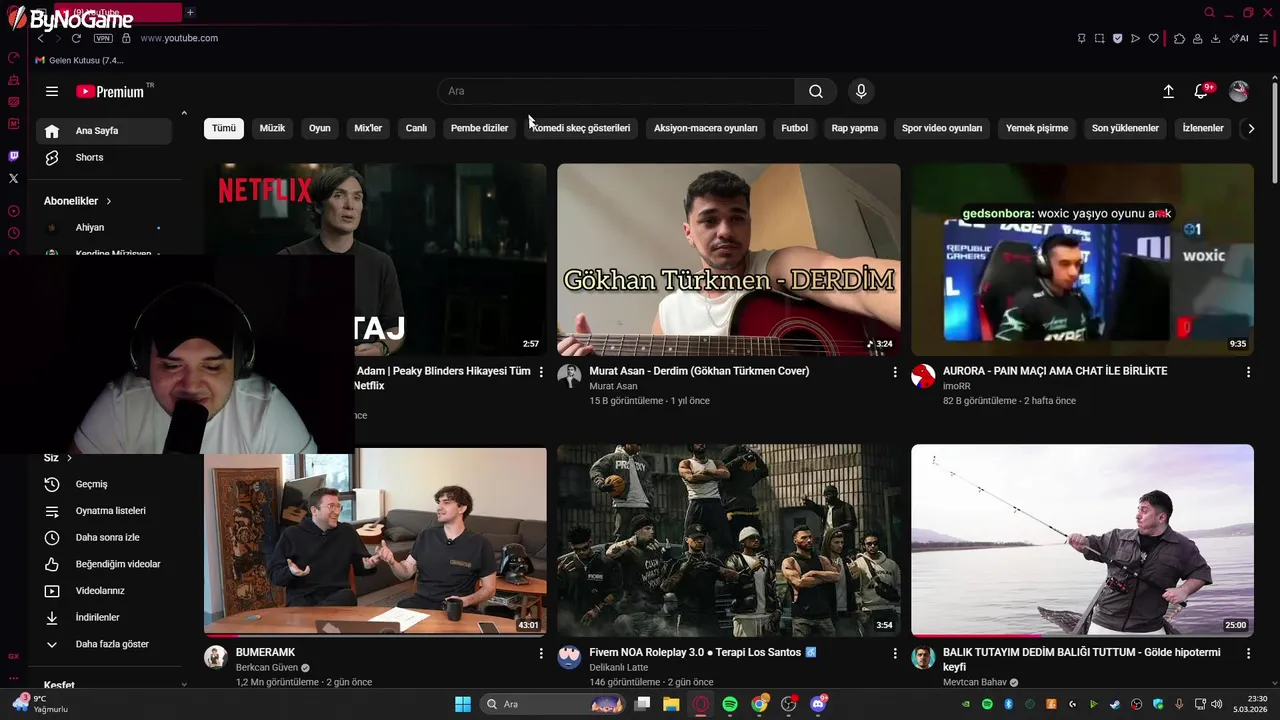Open Murat Asan channel name link
Image resolution: width=1280 pixels, height=720 pixels.
(x=613, y=386)
